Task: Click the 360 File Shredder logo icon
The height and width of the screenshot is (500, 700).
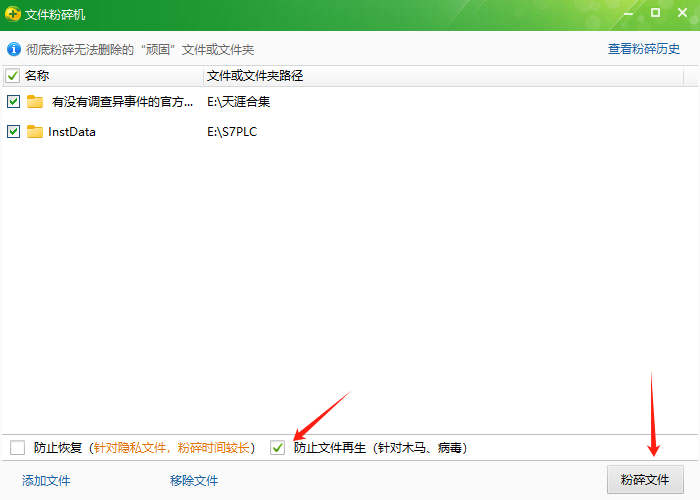Action: coord(12,14)
